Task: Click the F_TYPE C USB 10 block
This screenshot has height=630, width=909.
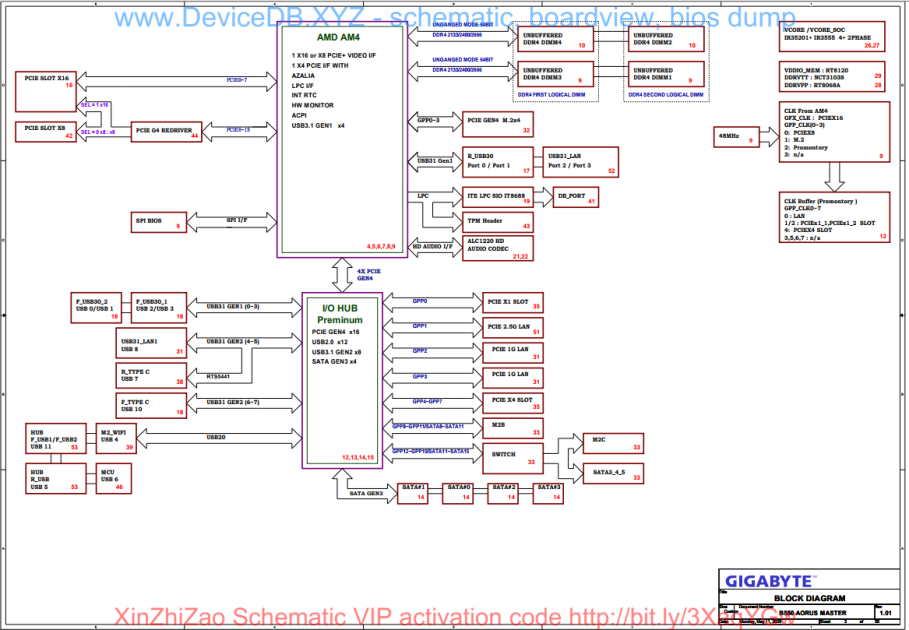Action: pyautogui.click(x=151, y=406)
